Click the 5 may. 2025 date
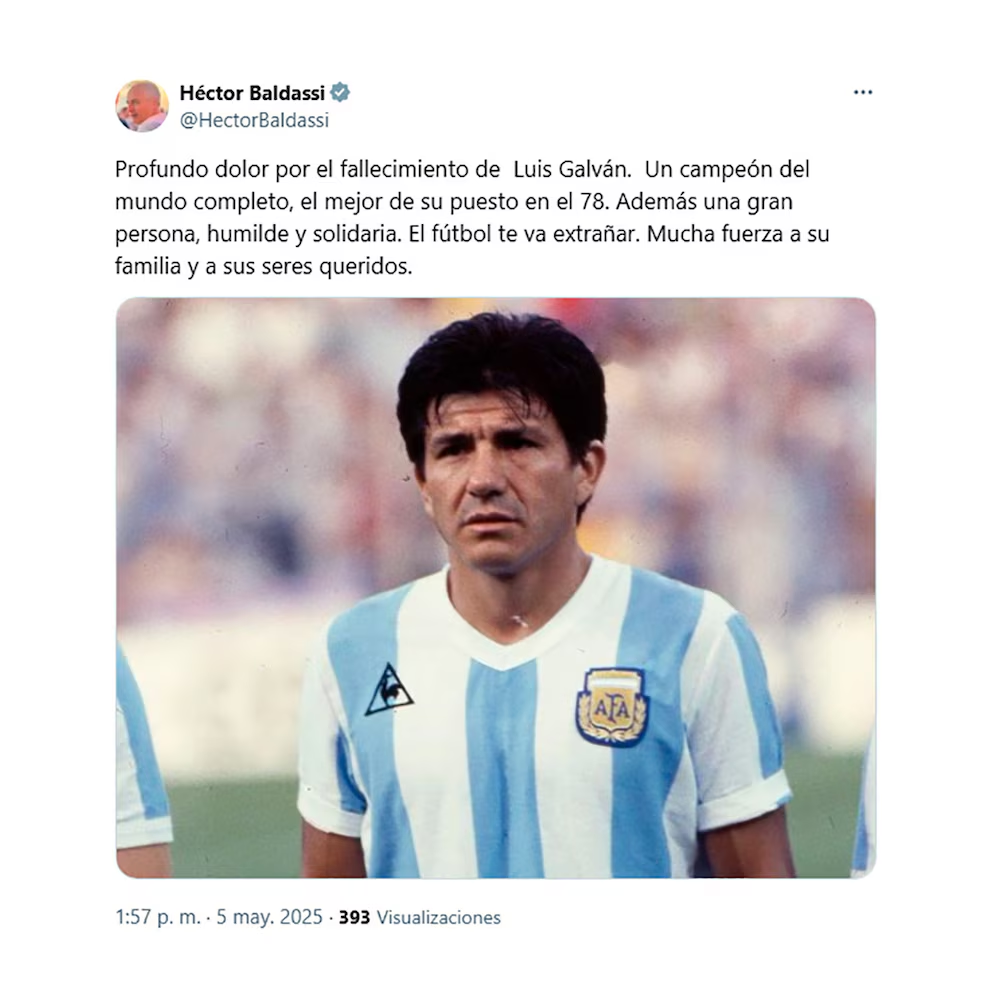The image size is (992, 992). (x=270, y=917)
